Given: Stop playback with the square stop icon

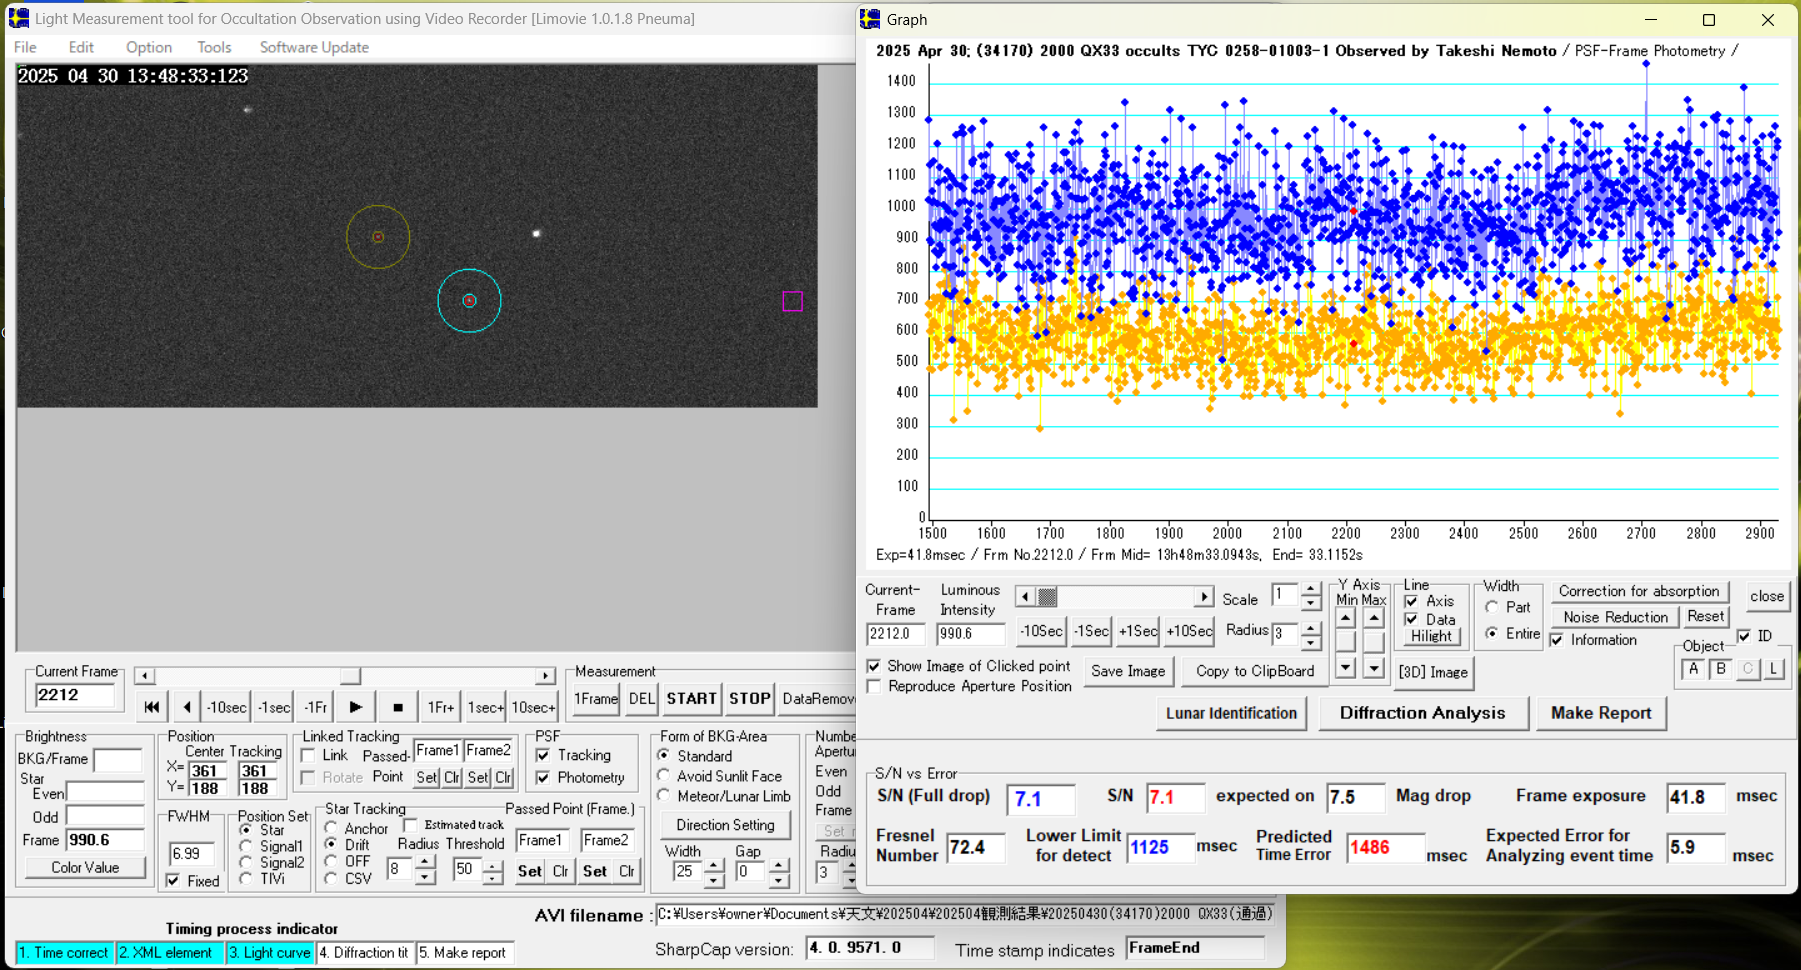Looking at the screenshot, I should [398, 707].
